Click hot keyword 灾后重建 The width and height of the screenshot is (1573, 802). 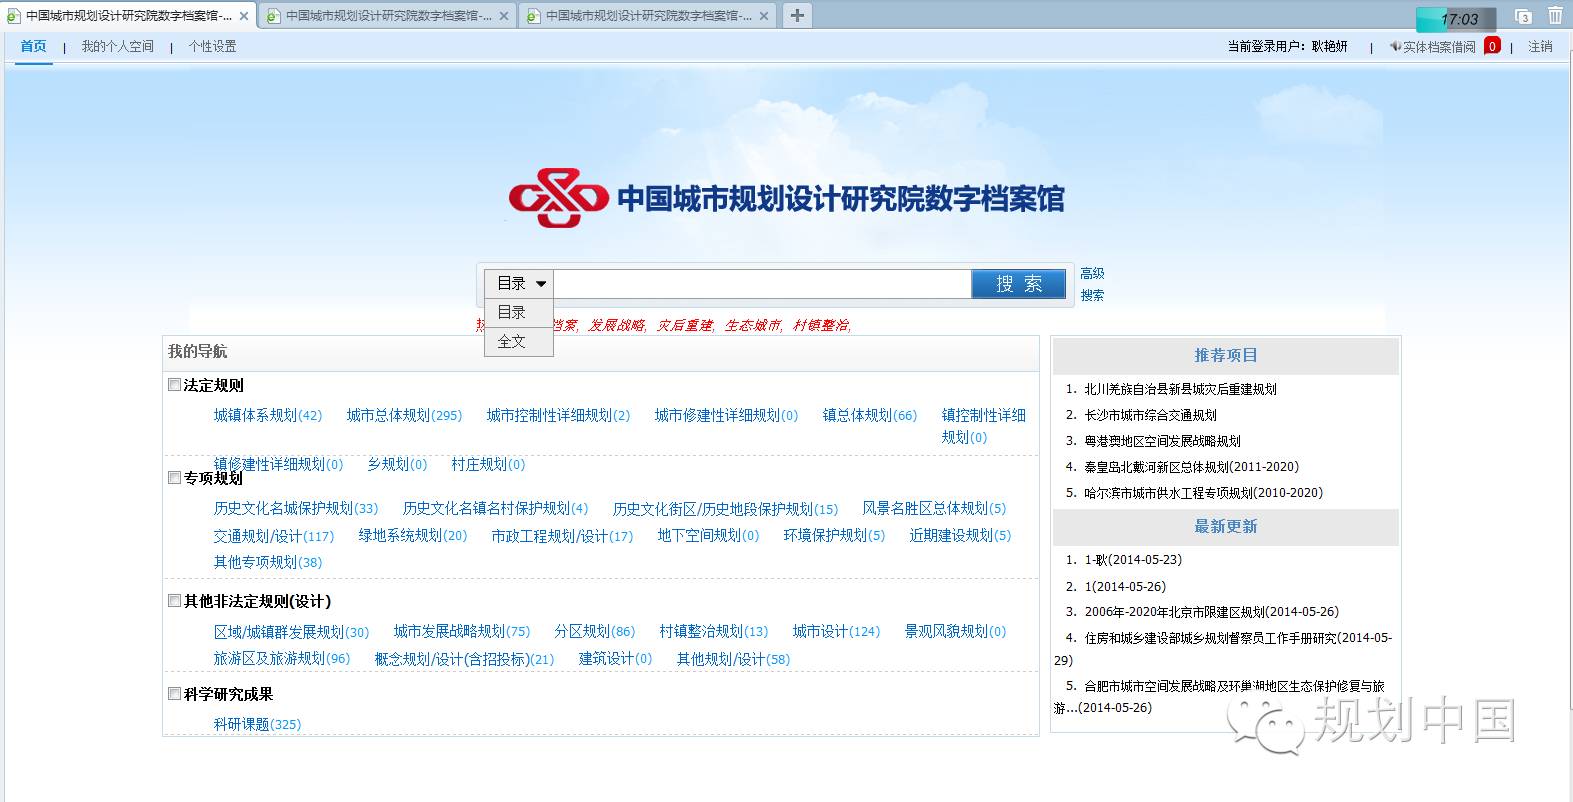click(x=684, y=325)
